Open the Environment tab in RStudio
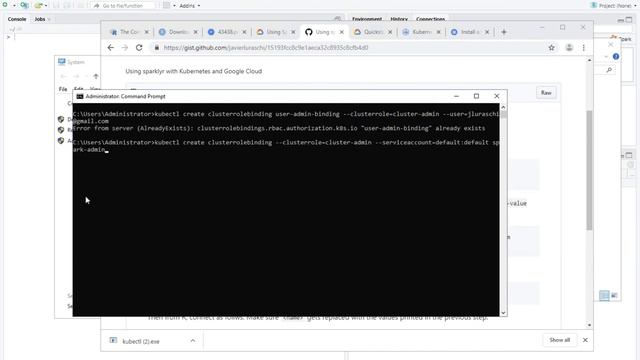This screenshot has height=360, width=640. (x=367, y=19)
